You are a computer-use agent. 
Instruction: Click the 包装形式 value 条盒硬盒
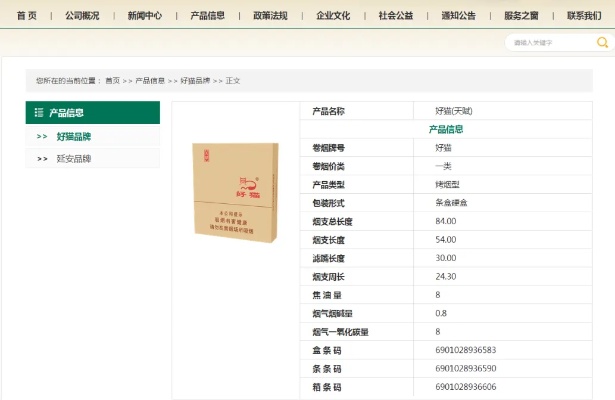(x=451, y=203)
